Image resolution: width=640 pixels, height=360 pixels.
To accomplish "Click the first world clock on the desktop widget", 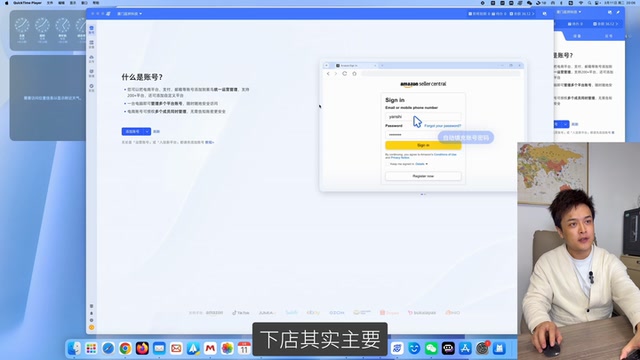I will point(22,25).
